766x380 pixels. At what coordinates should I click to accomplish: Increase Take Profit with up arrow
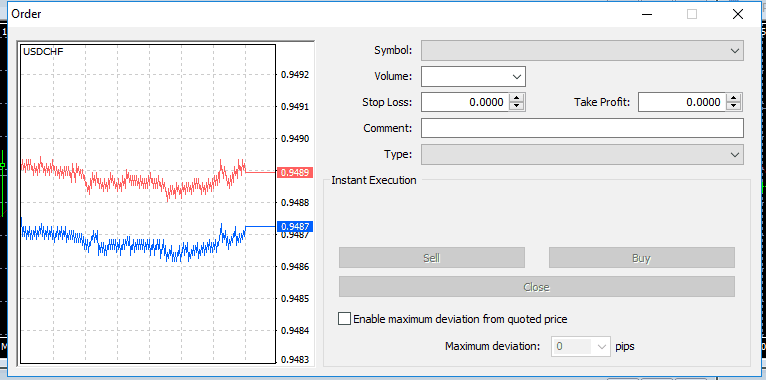point(734,98)
